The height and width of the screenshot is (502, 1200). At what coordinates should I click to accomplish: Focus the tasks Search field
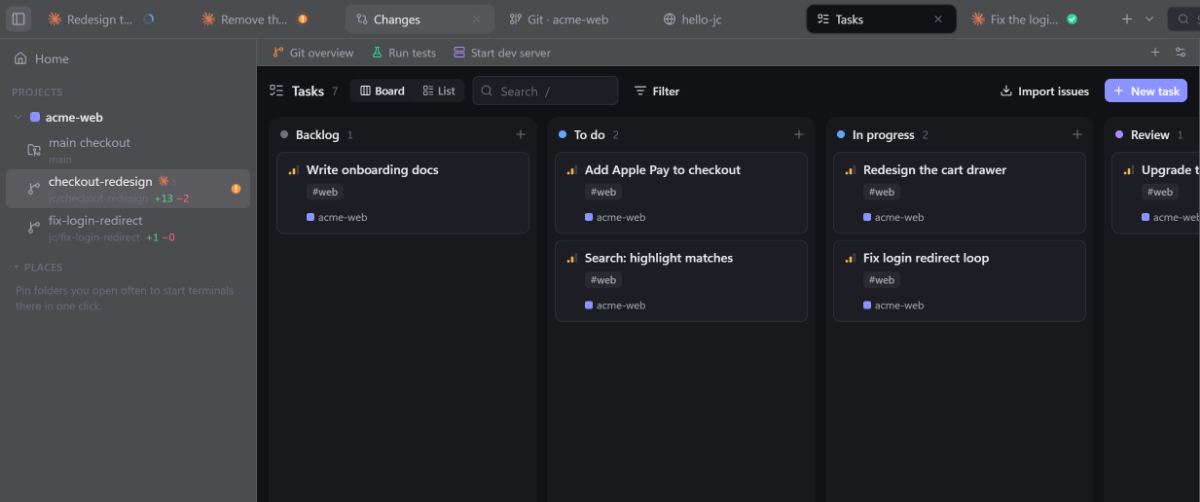pyautogui.click(x=545, y=91)
